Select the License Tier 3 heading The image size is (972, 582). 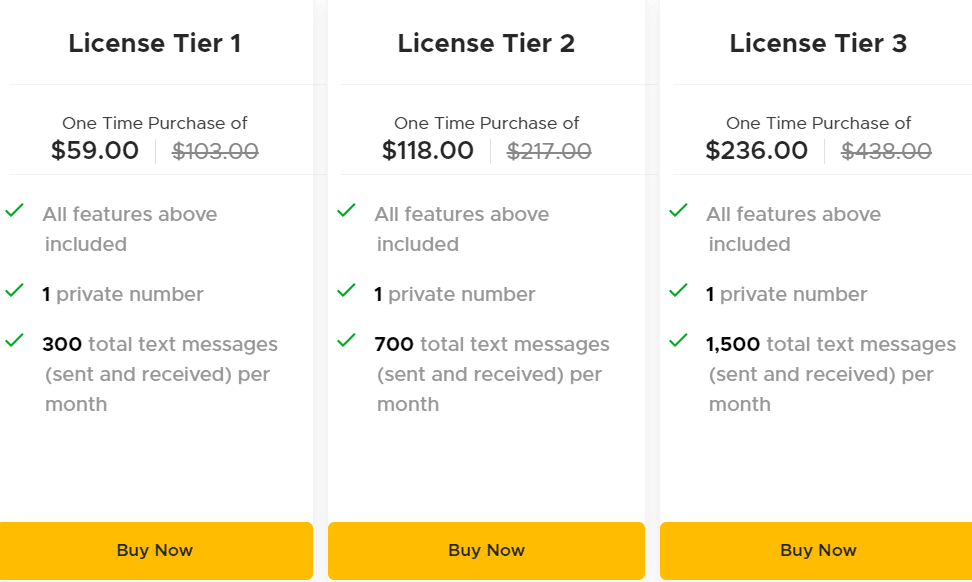[x=817, y=43]
